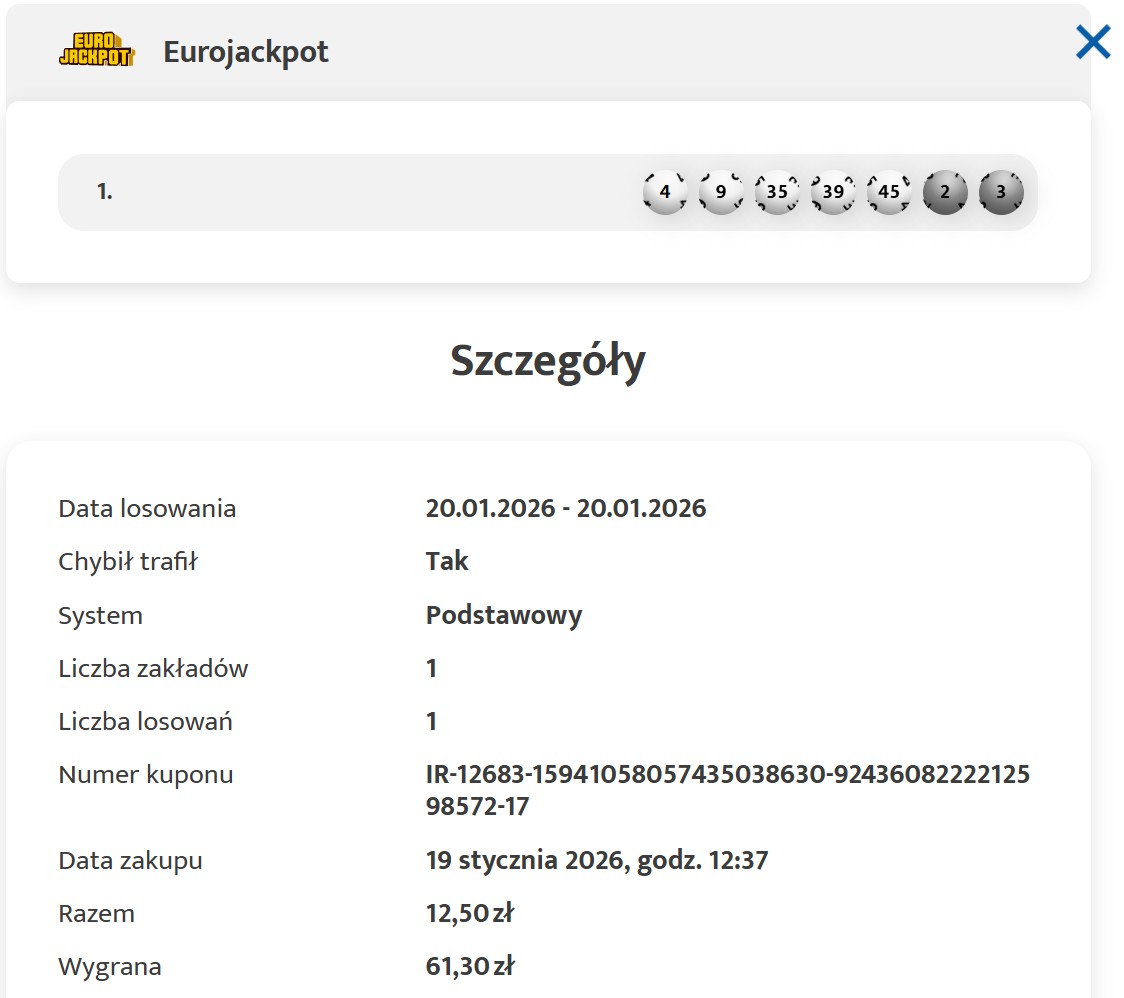Click the Razem total 12,50 zł
The height and width of the screenshot is (998, 1124).
(469, 913)
